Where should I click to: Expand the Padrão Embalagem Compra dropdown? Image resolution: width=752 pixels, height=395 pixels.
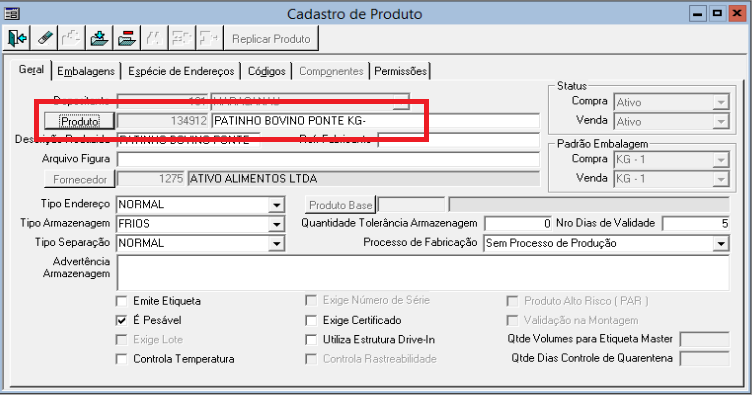(x=720, y=160)
